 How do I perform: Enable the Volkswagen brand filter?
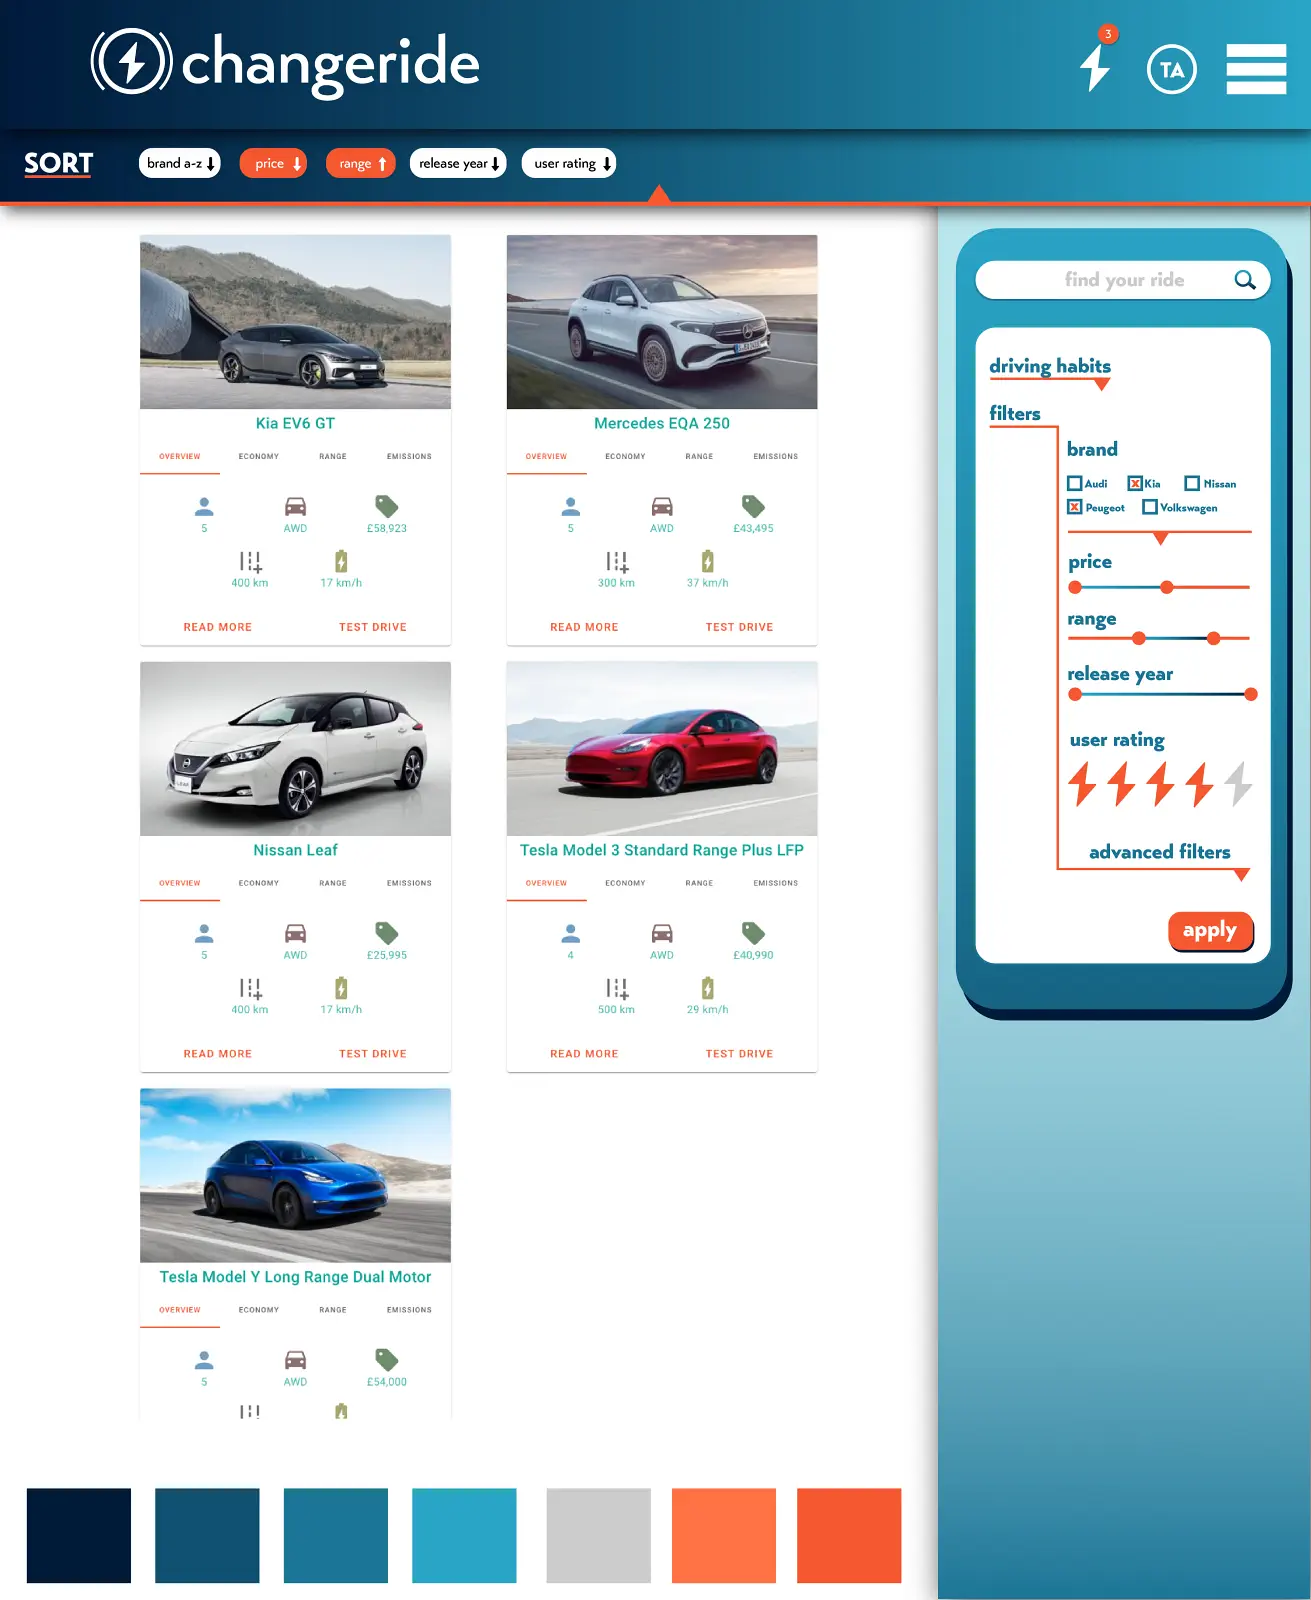tap(1150, 508)
